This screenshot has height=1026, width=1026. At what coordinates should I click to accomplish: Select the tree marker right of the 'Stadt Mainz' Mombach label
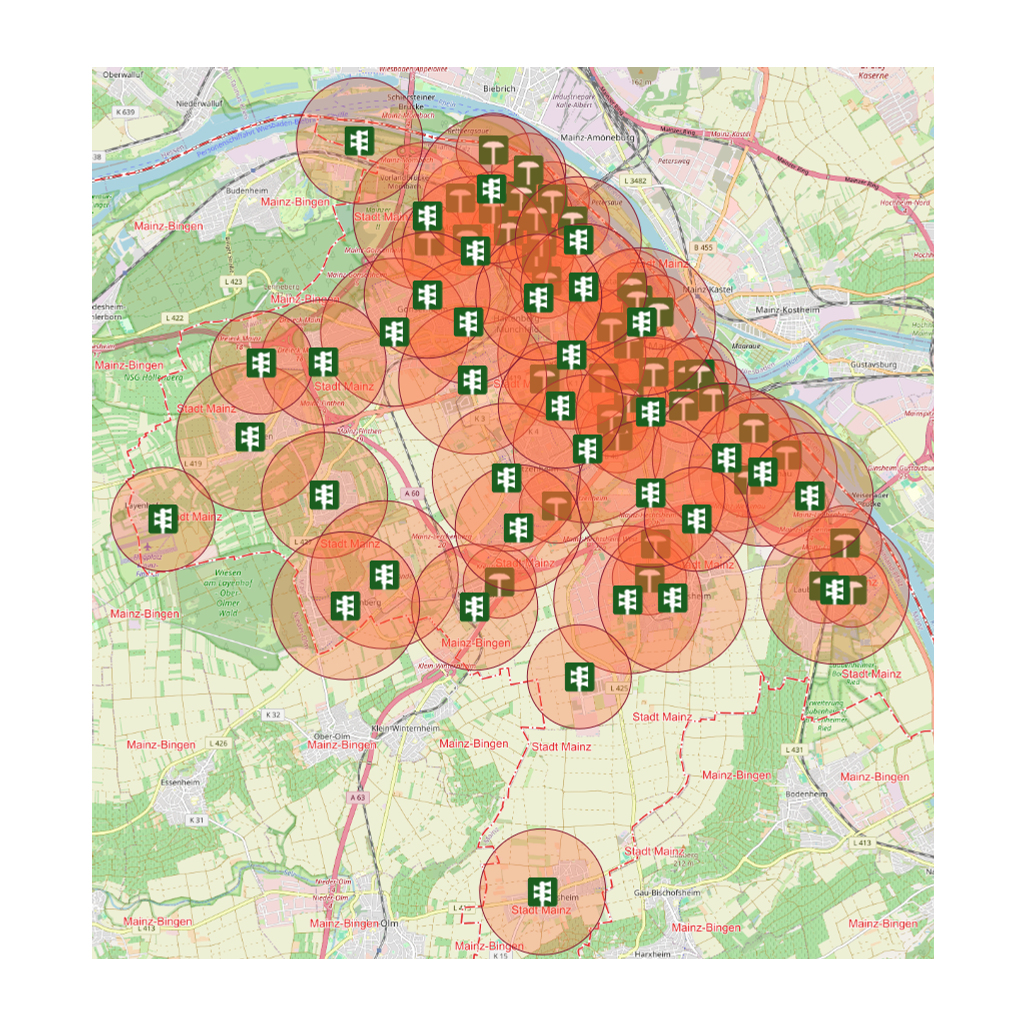[427, 217]
